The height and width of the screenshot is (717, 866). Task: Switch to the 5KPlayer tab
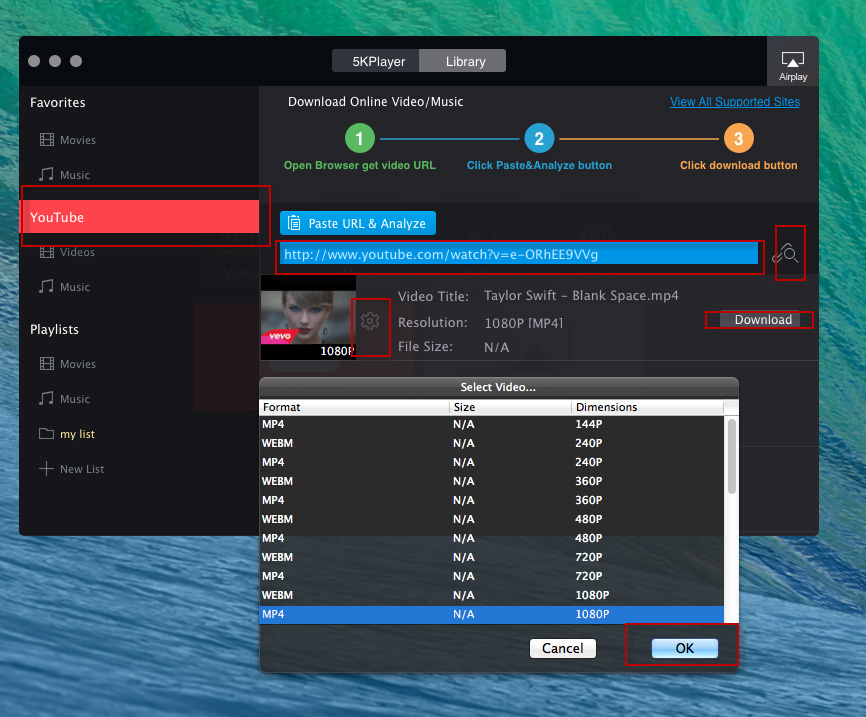click(376, 61)
